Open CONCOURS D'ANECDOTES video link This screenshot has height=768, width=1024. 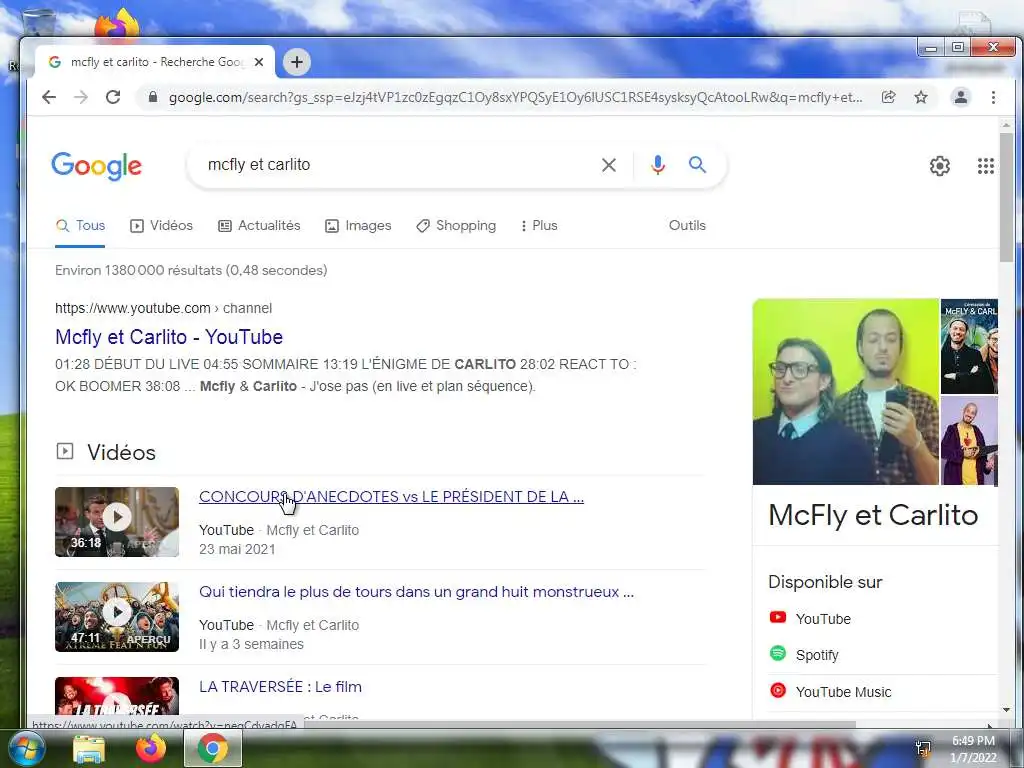[x=391, y=496]
